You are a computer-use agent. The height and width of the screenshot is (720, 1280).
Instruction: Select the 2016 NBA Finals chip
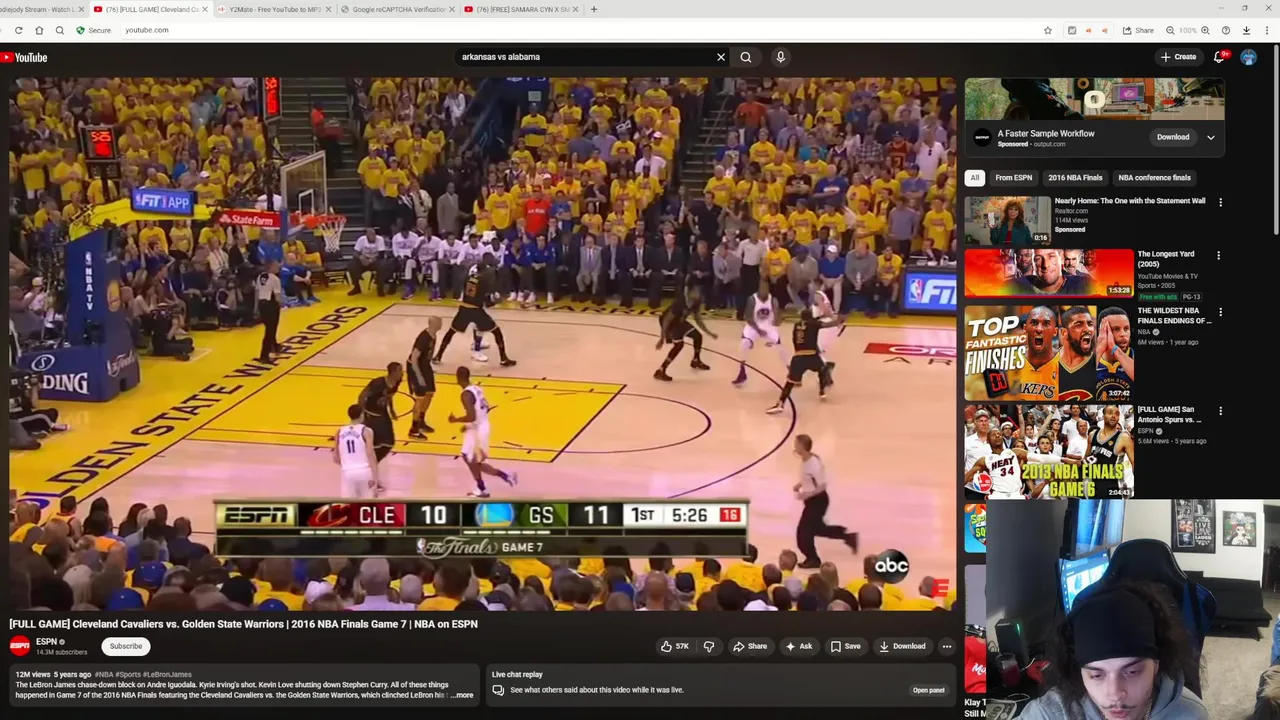[x=1075, y=178]
